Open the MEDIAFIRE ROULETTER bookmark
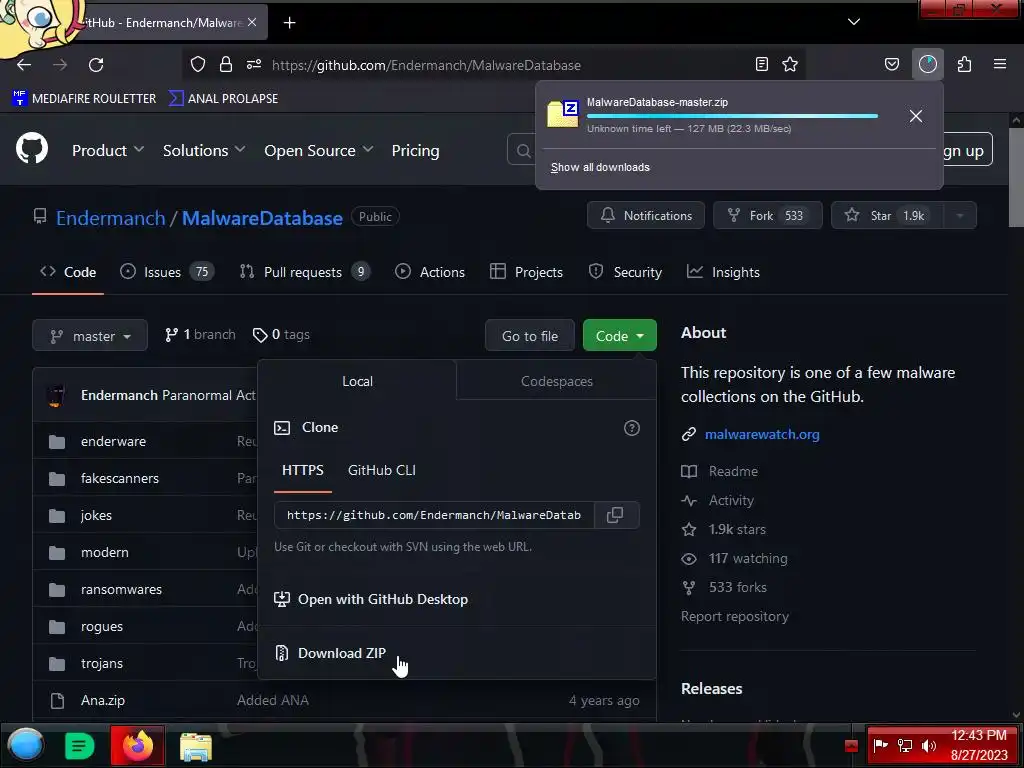This screenshot has height=768, width=1024. [84, 99]
